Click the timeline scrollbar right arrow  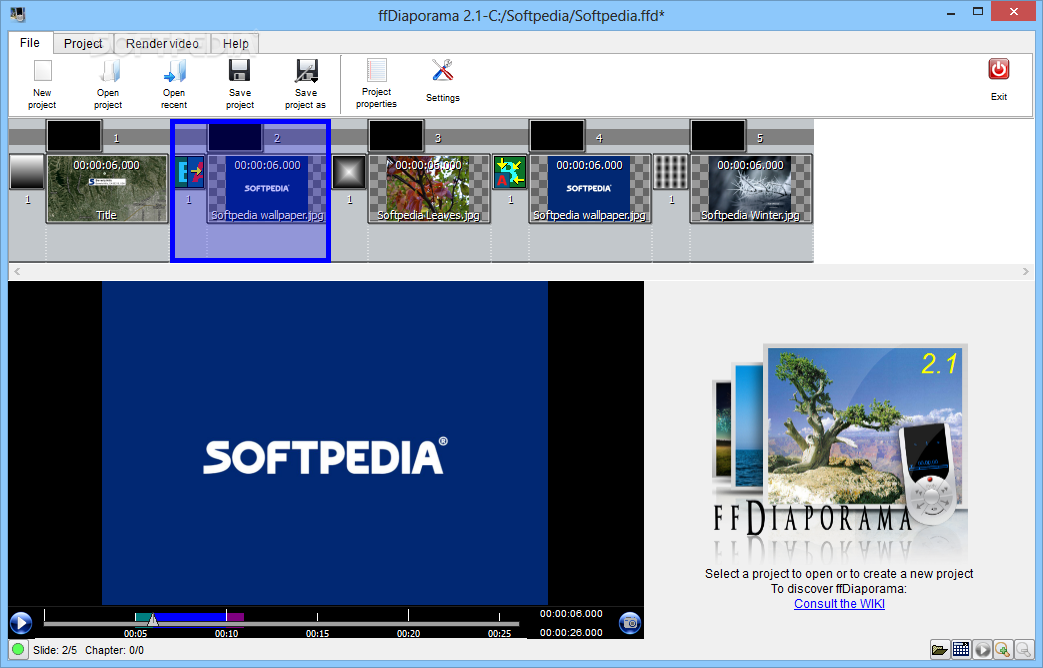pos(1025,271)
